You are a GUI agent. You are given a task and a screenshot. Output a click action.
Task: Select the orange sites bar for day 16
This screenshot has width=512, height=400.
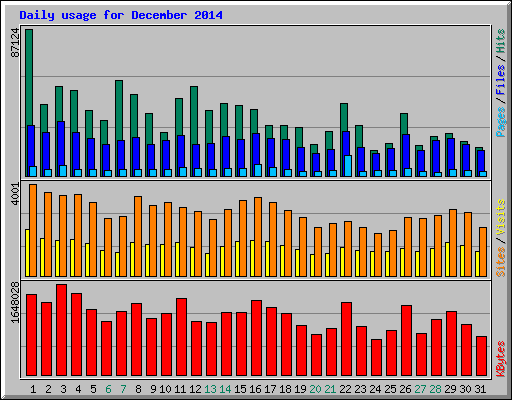click(x=258, y=237)
